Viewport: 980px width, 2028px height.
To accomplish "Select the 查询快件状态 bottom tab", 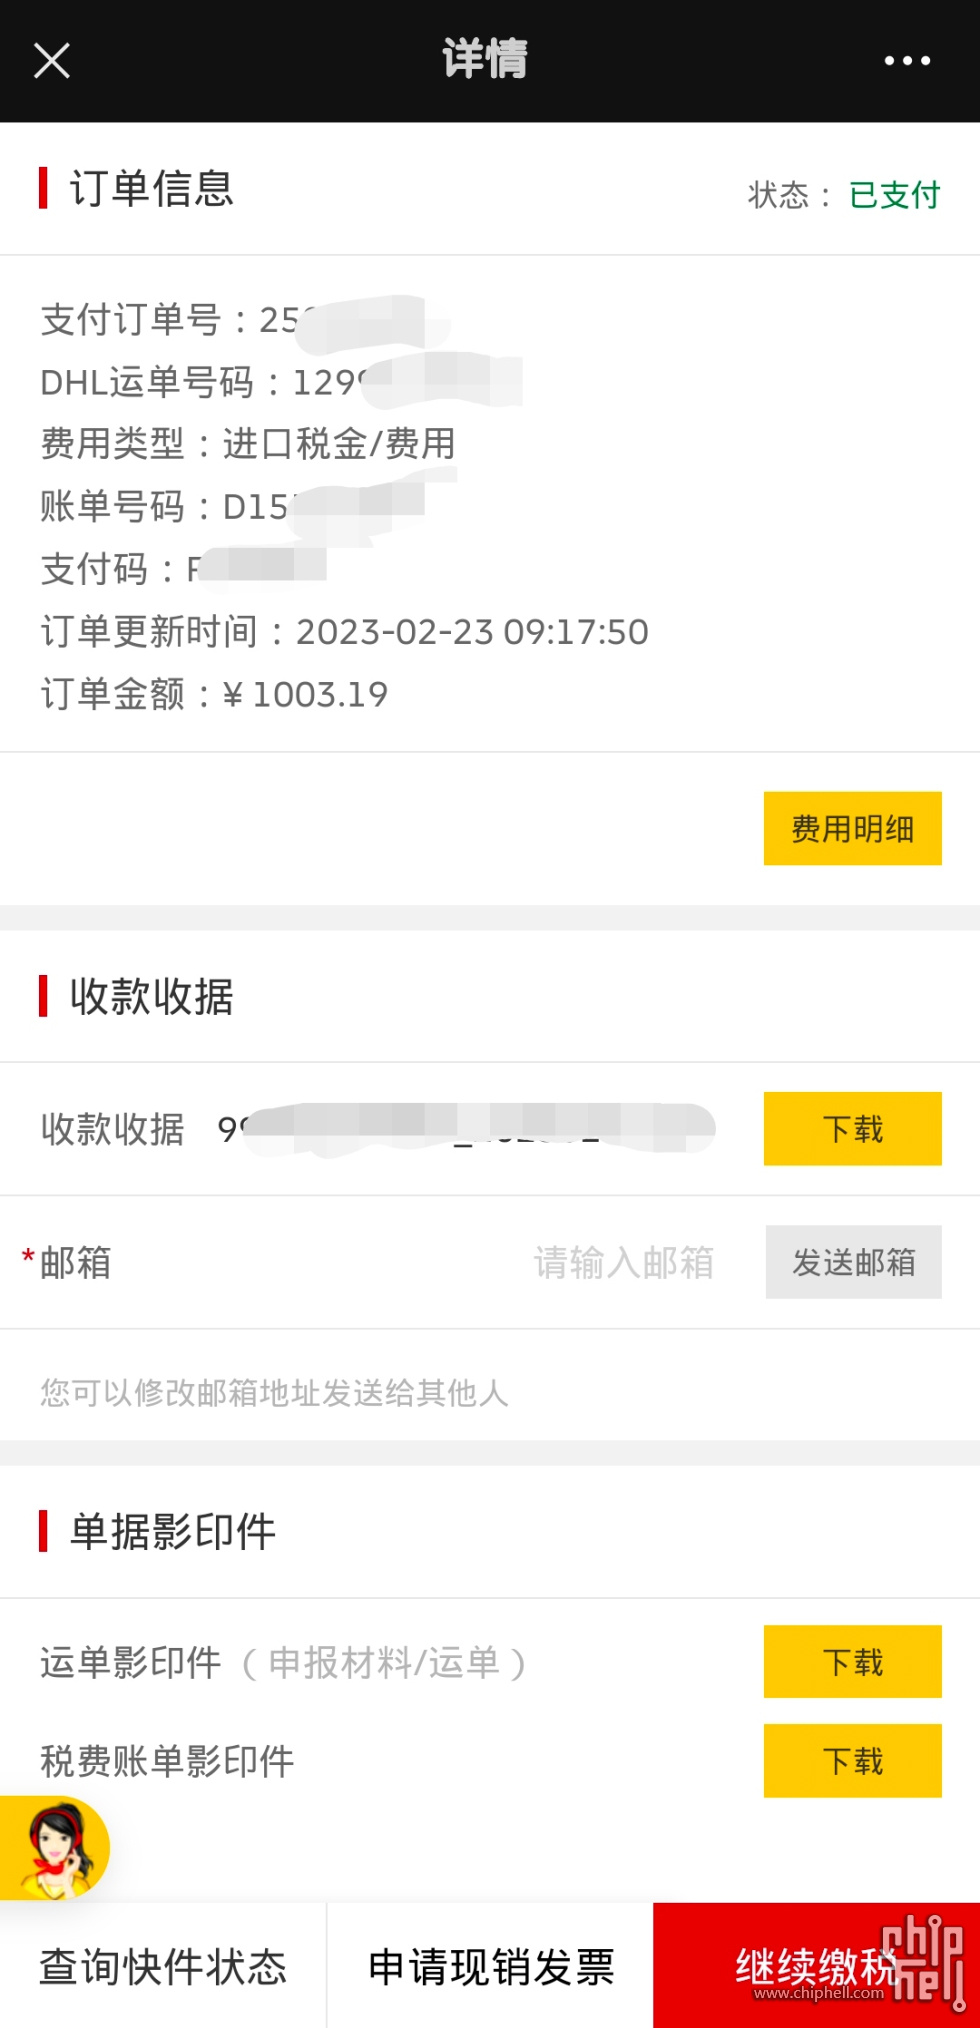I will tap(163, 1966).
